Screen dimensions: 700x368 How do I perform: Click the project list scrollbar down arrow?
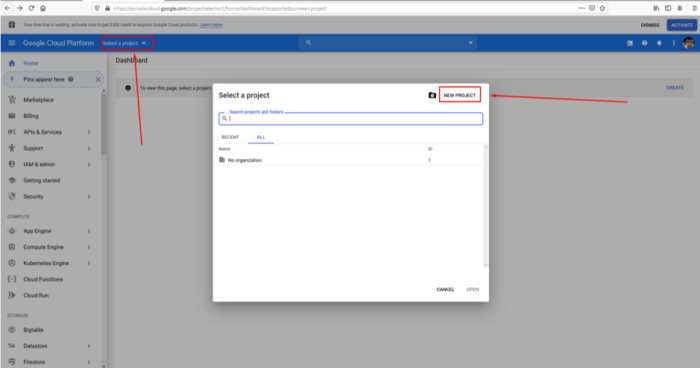486,265
